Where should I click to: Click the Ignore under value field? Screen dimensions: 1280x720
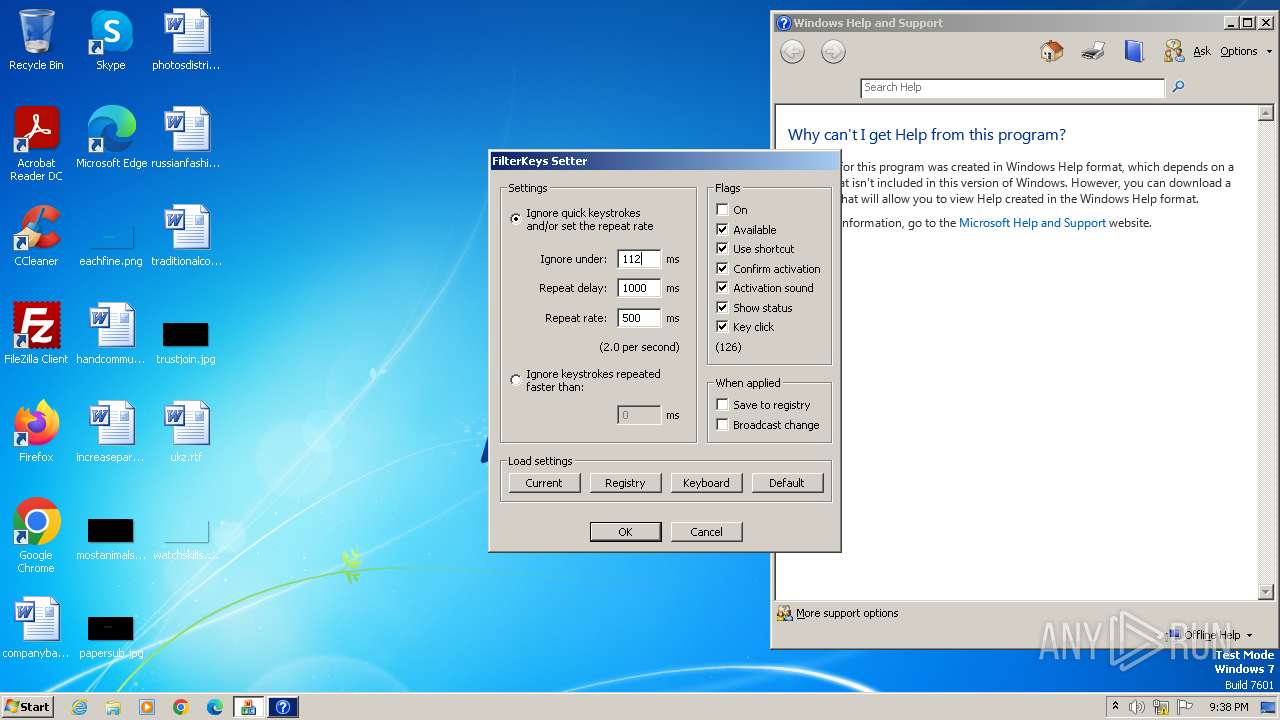(639, 259)
